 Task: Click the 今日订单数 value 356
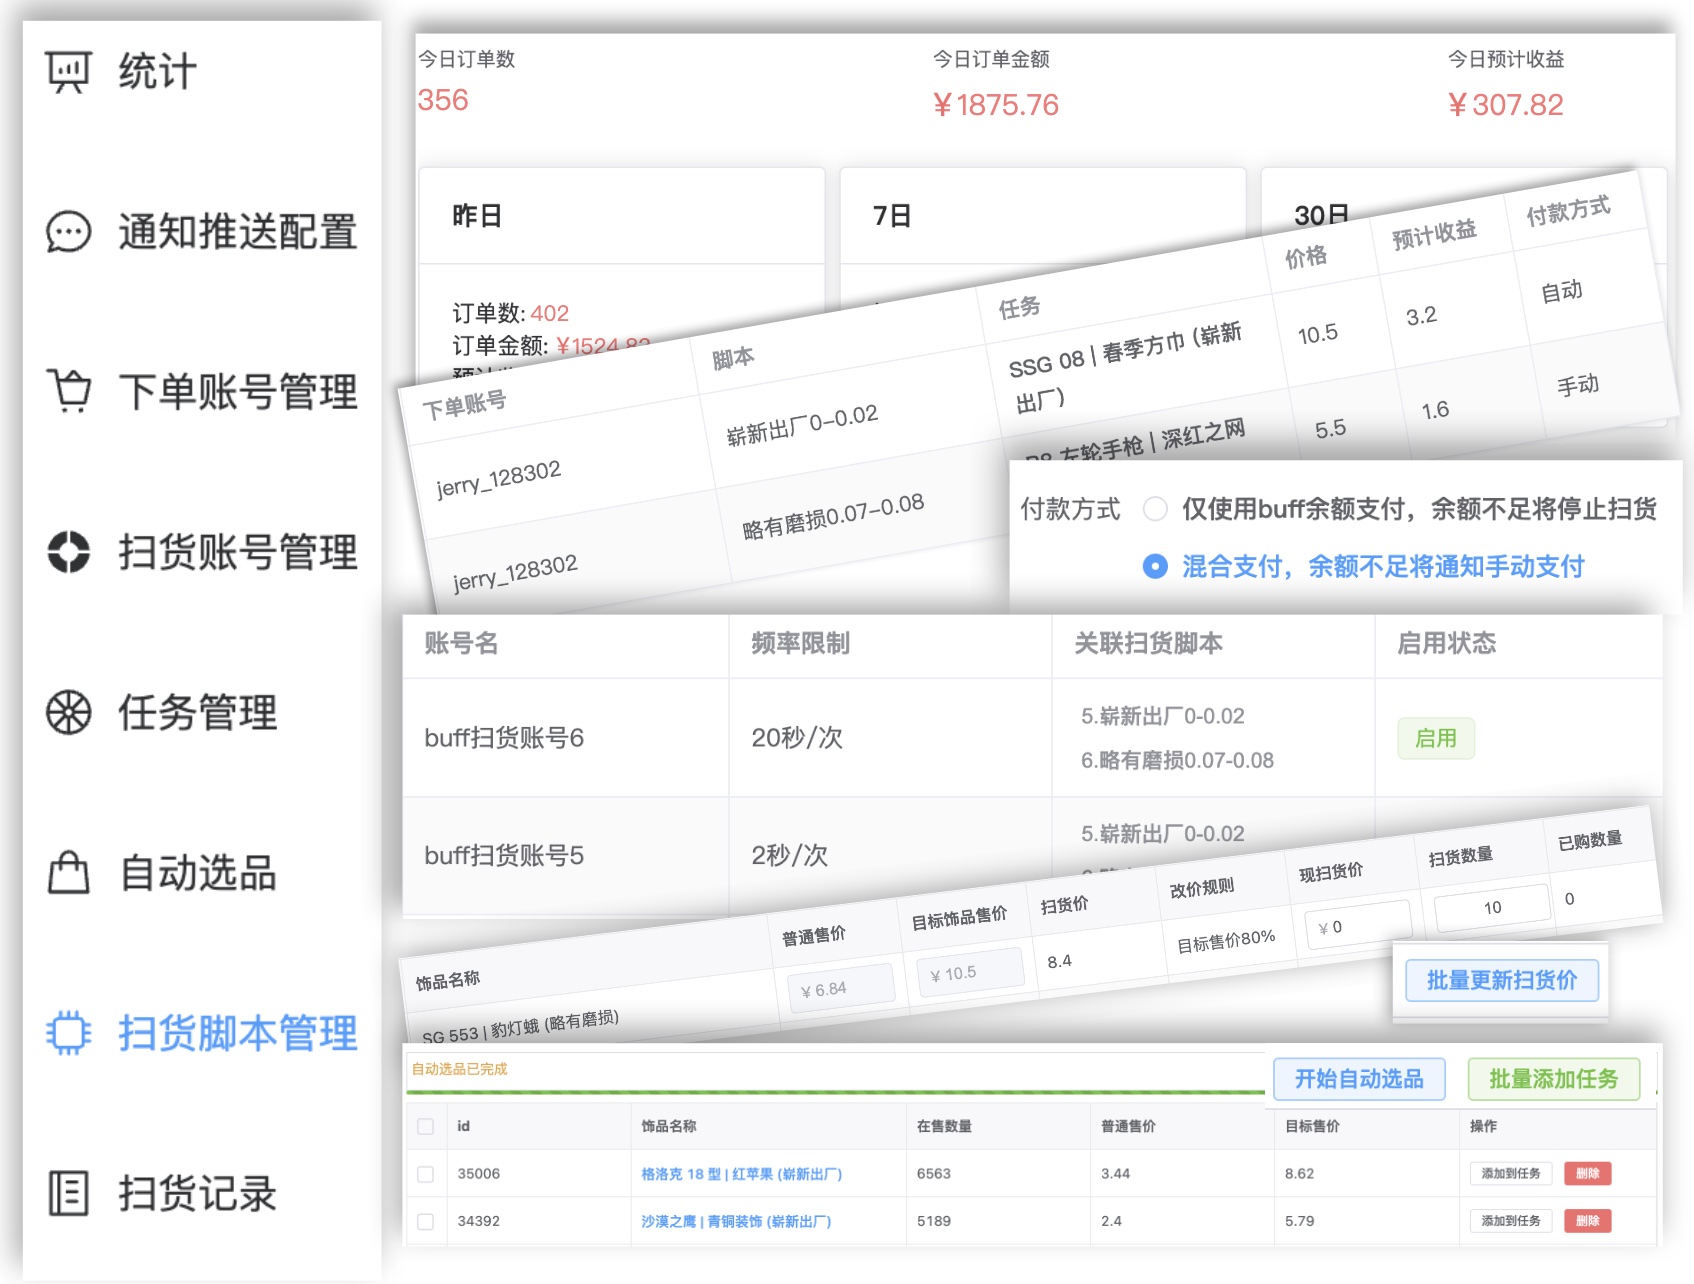pos(443,100)
